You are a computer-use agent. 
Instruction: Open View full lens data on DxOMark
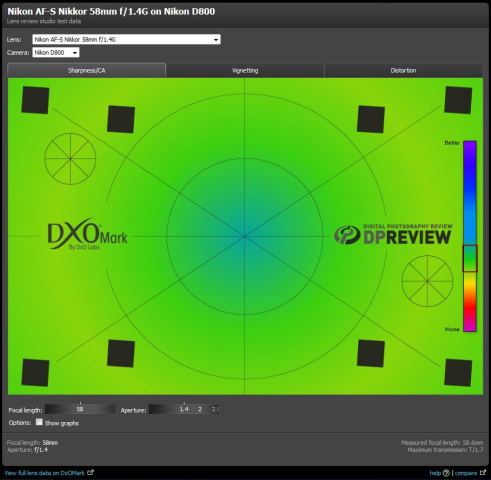pos(45,473)
